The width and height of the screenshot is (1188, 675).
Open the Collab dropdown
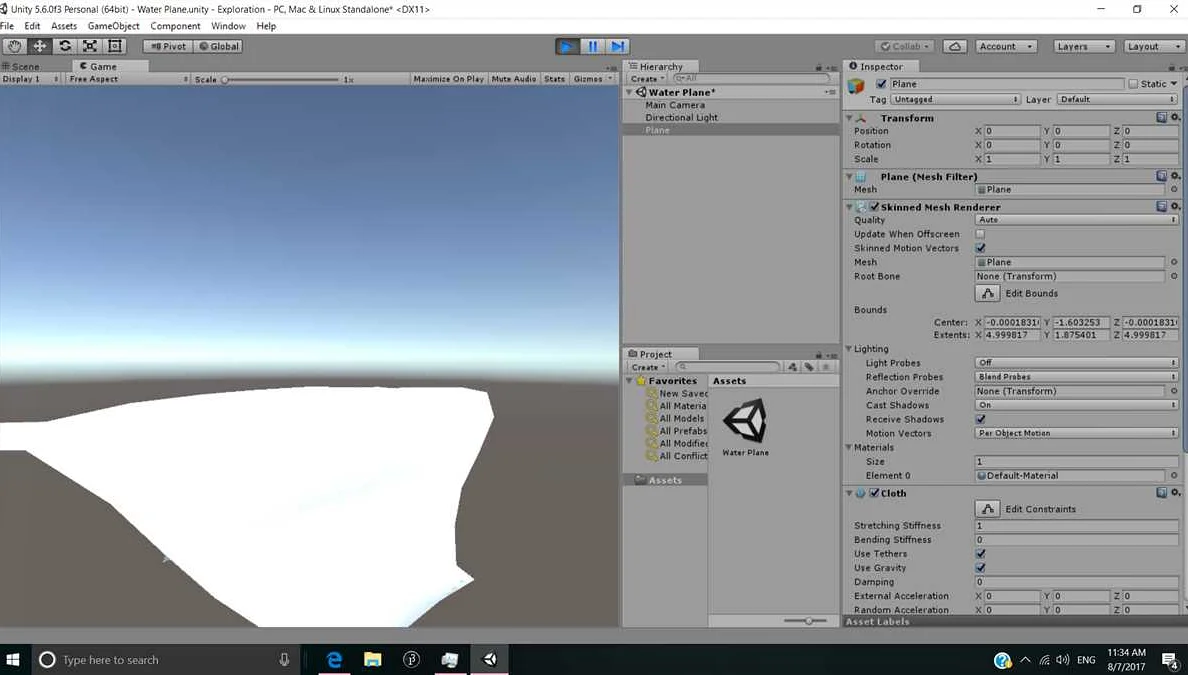click(x=905, y=46)
